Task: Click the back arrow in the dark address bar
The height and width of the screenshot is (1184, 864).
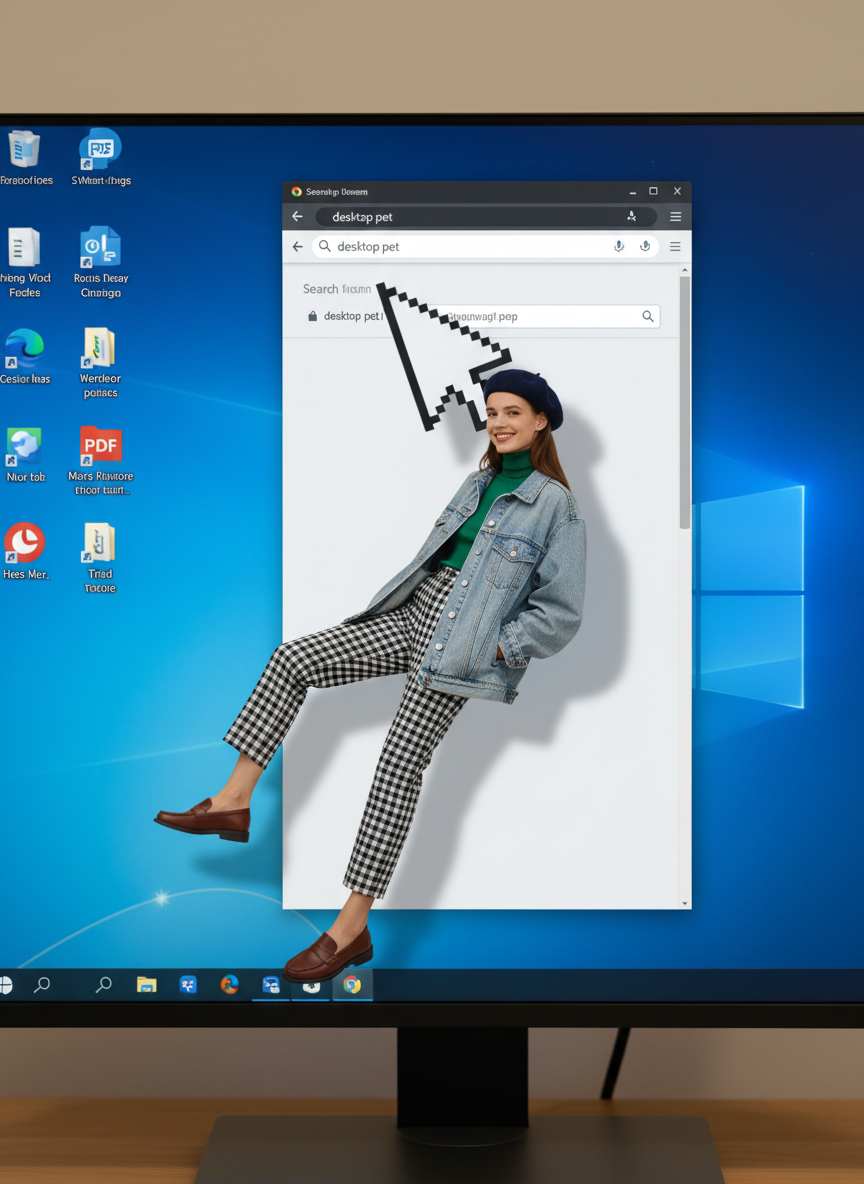Action: pos(297,217)
